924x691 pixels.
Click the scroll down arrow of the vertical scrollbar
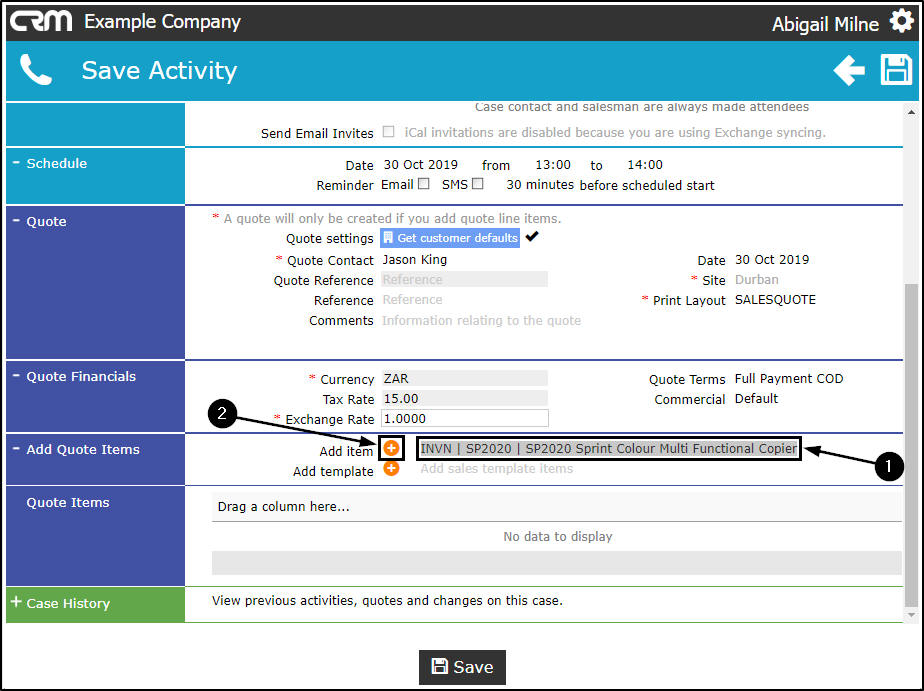911,614
